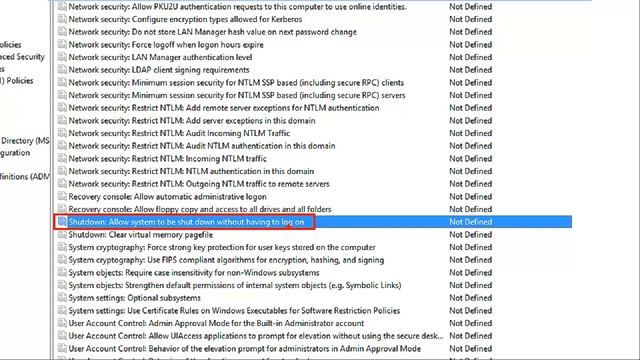640x360 pixels.
Task: Click 'Not Defined' value of the highlighted Shutdown row
Action: 471,222
